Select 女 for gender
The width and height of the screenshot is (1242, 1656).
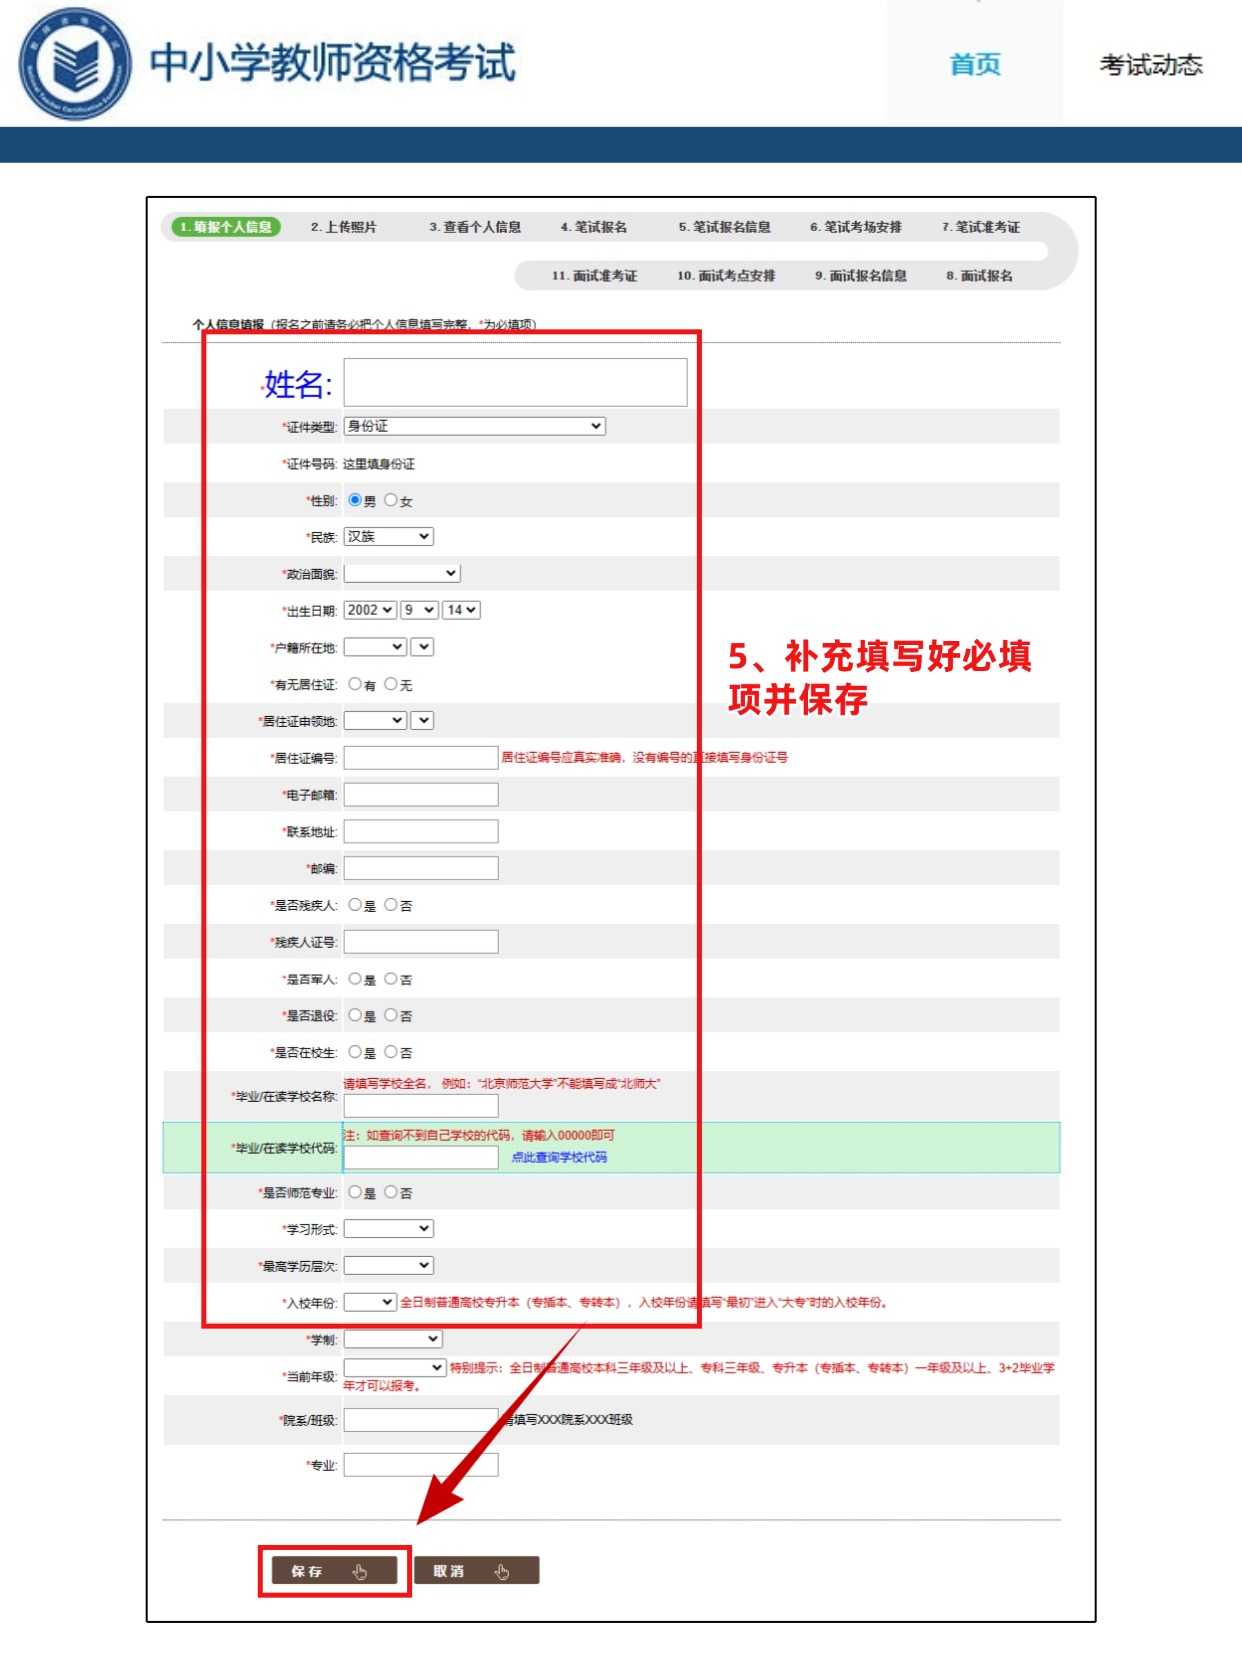click(x=391, y=500)
